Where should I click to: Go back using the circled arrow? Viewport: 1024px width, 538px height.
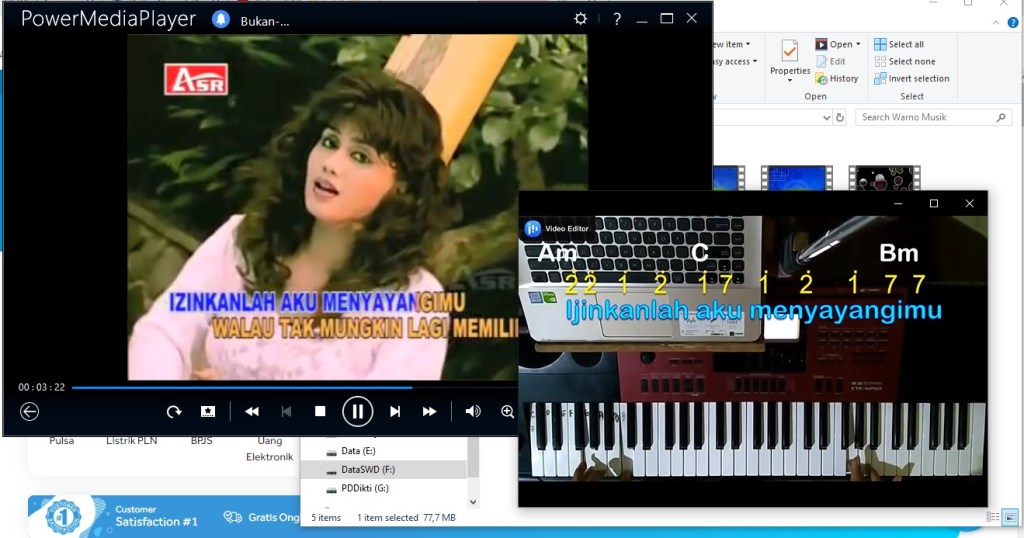pyautogui.click(x=30, y=411)
